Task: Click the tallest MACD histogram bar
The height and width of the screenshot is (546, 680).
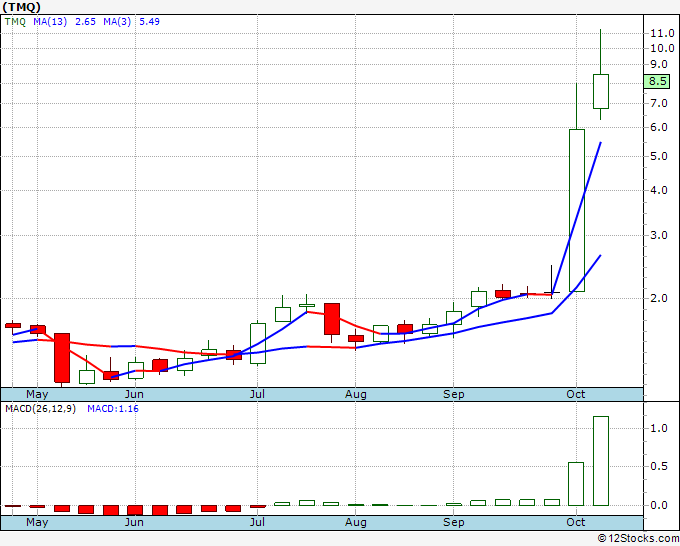Action: click(x=601, y=461)
